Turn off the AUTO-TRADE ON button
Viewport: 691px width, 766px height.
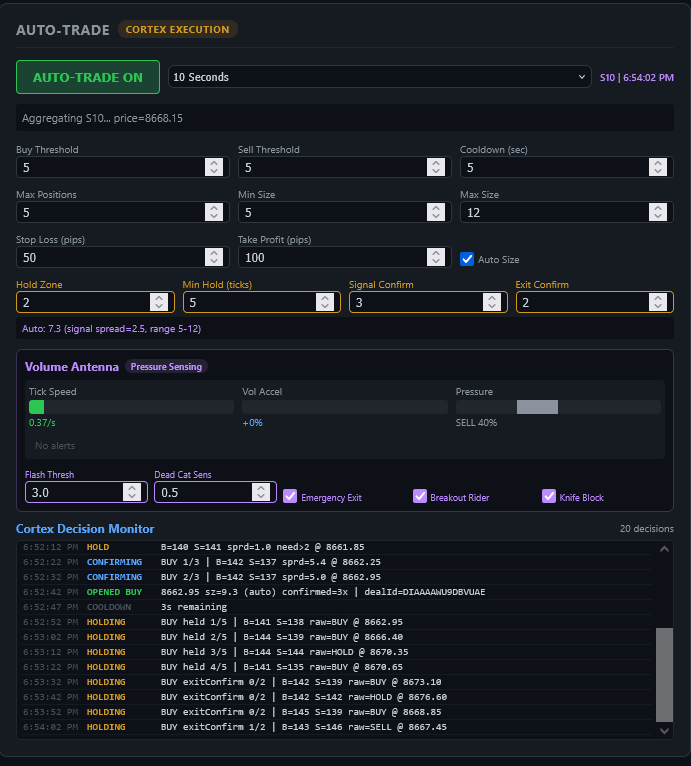(87, 77)
